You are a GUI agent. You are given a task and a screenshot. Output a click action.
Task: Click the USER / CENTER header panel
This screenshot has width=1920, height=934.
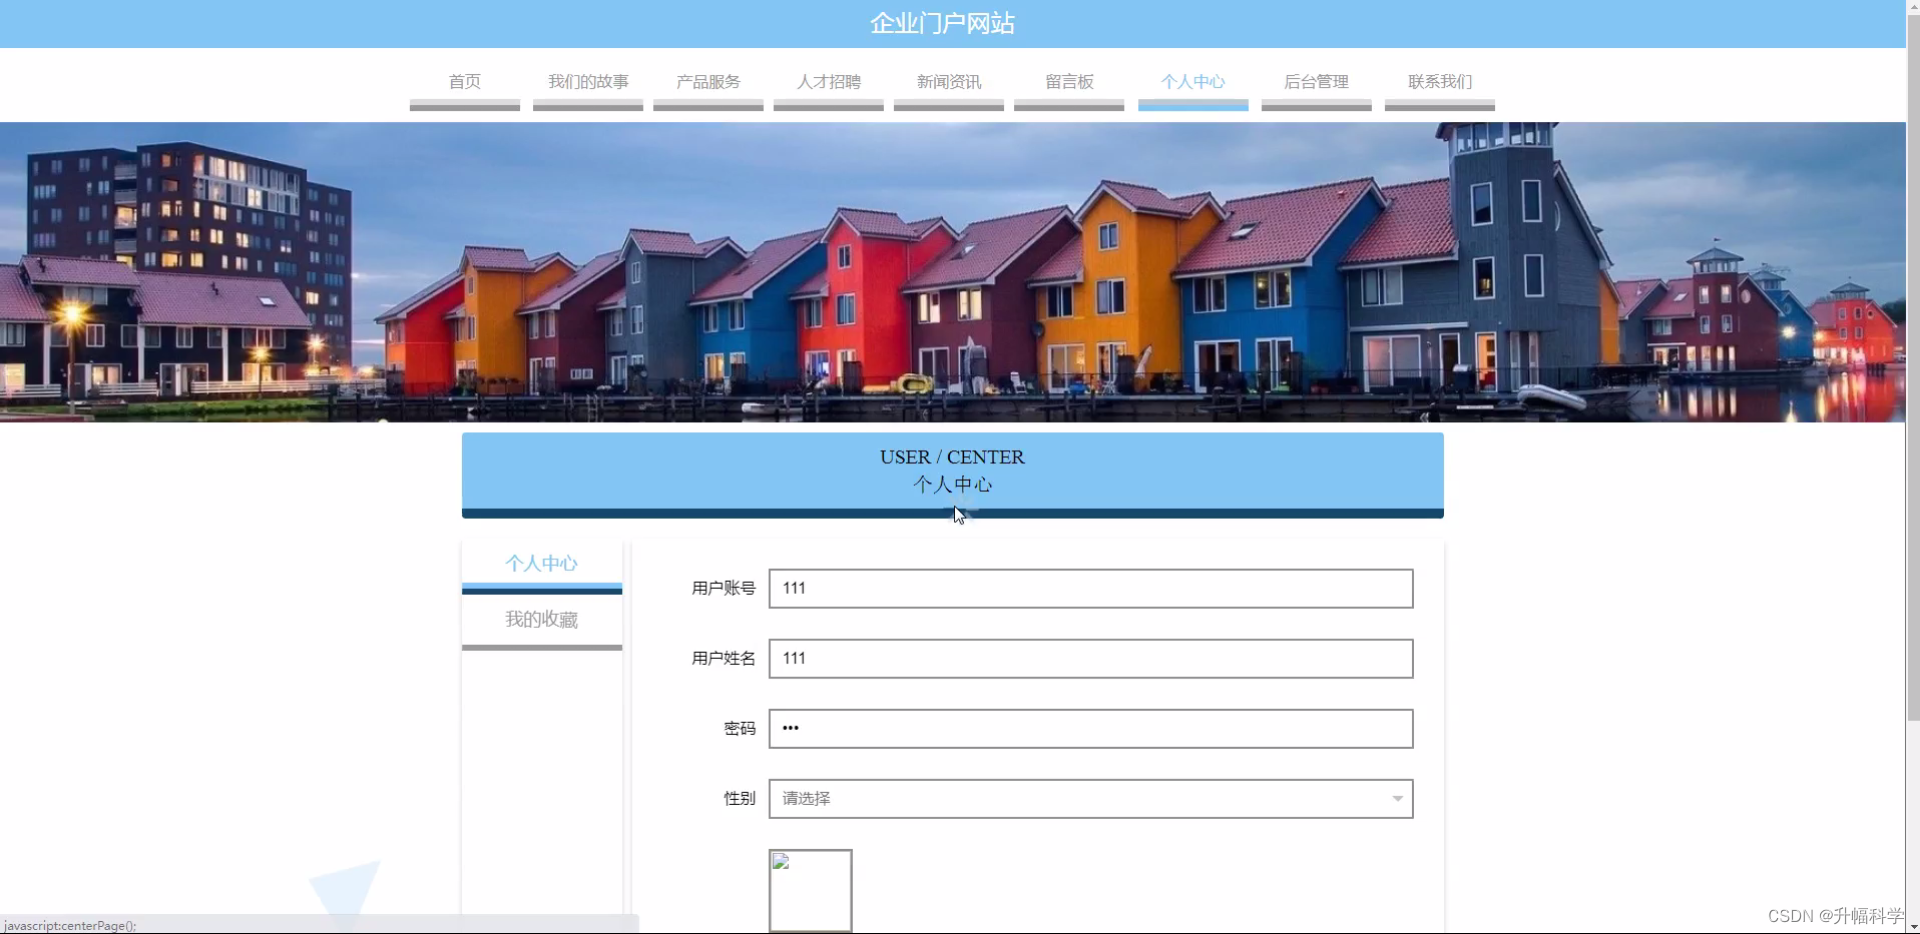952,470
